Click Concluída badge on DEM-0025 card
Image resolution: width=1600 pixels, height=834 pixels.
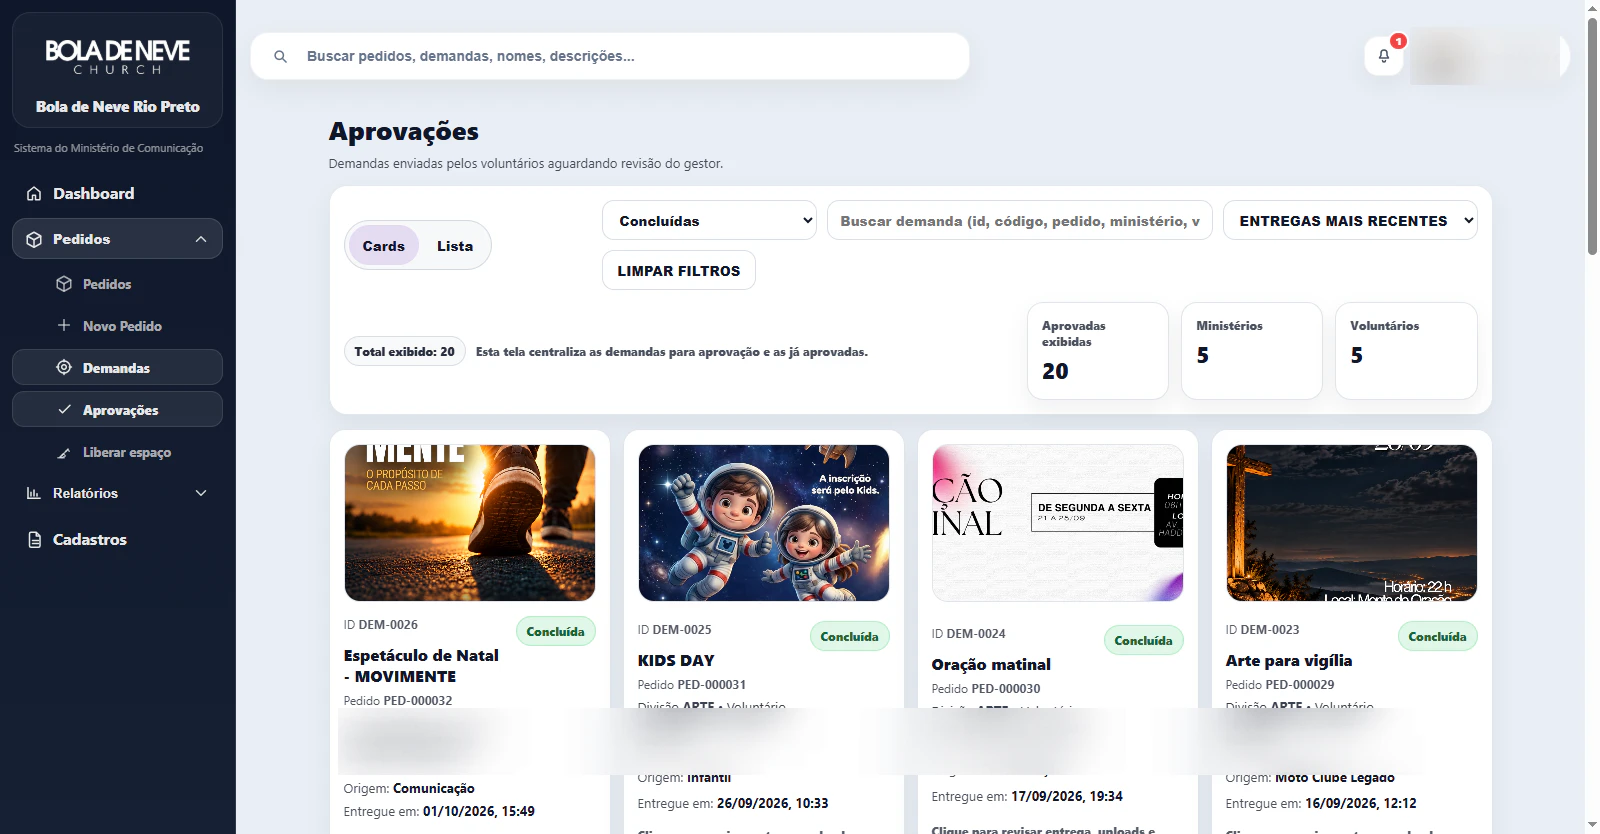[850, 636]
